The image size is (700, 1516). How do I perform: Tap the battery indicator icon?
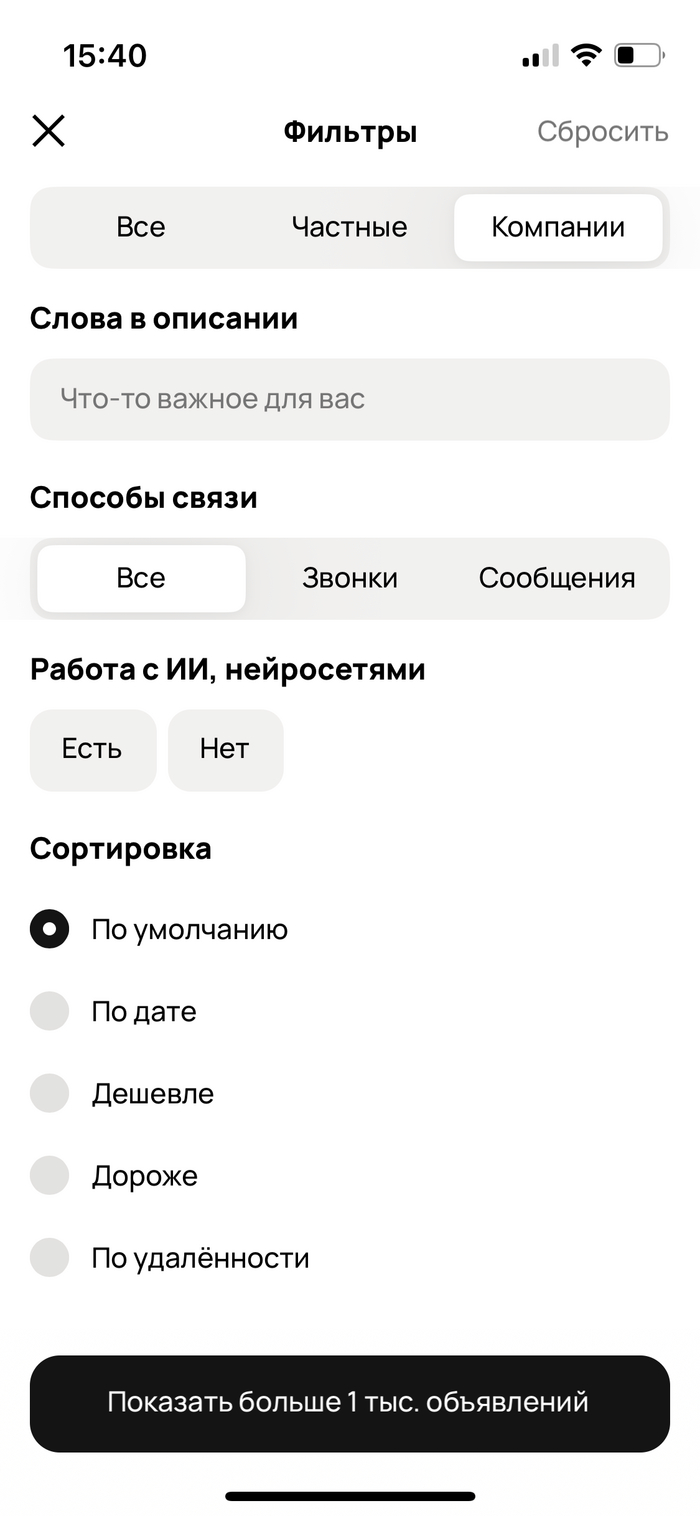point(639,55)
